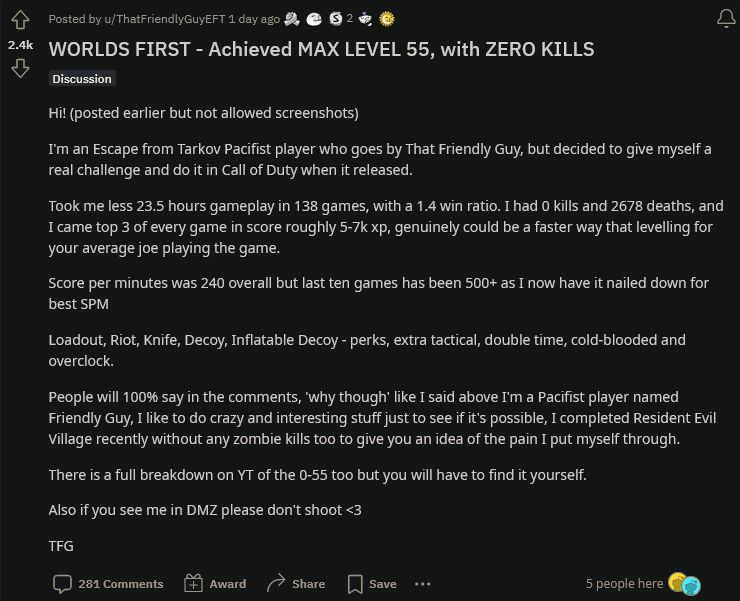740x601 pixels.
Task: Click the yellow sun award badge
Action: pos(387,19)
